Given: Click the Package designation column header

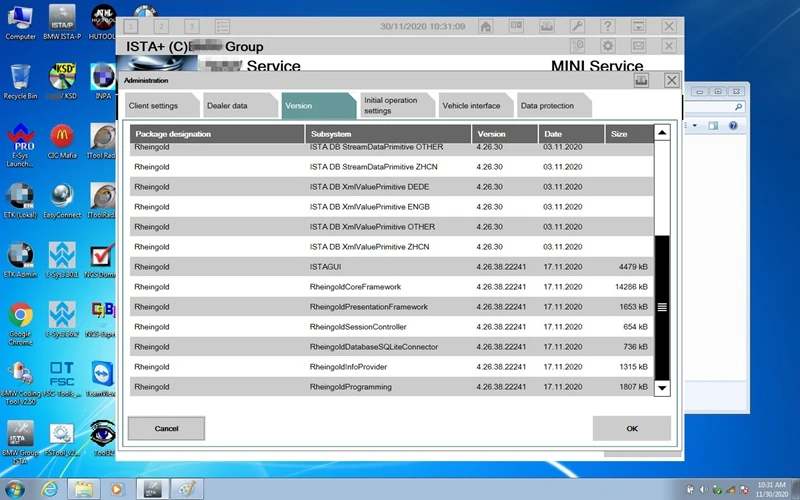Looking at the screenshot, I should point(217,134).
